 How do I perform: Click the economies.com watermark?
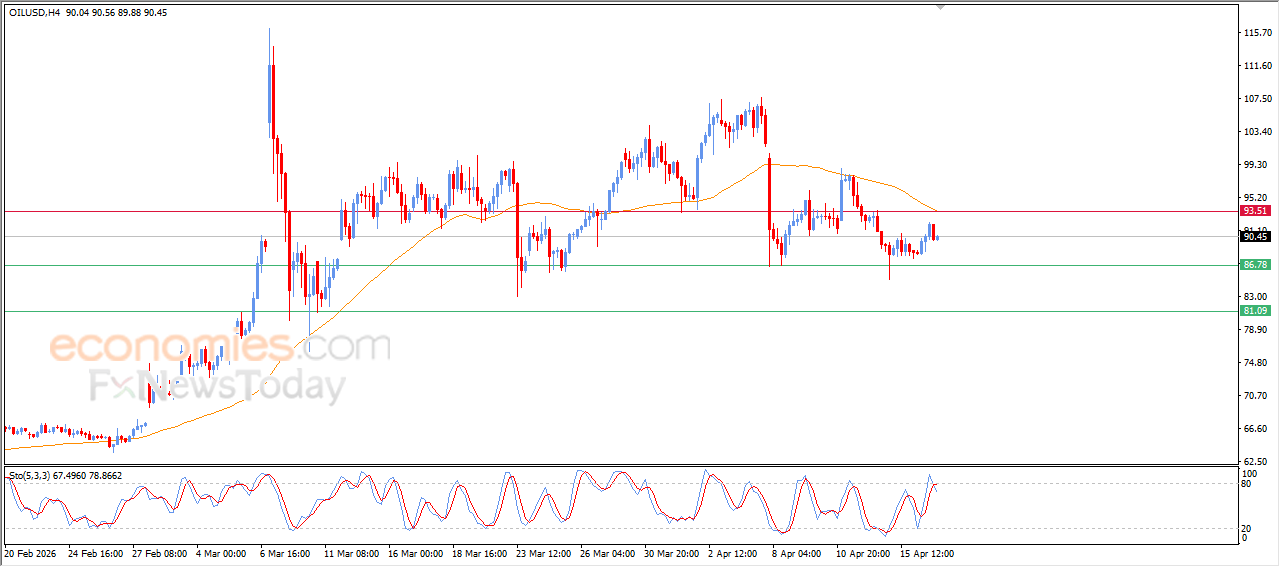pyautogui.click(x=220, y=347)
